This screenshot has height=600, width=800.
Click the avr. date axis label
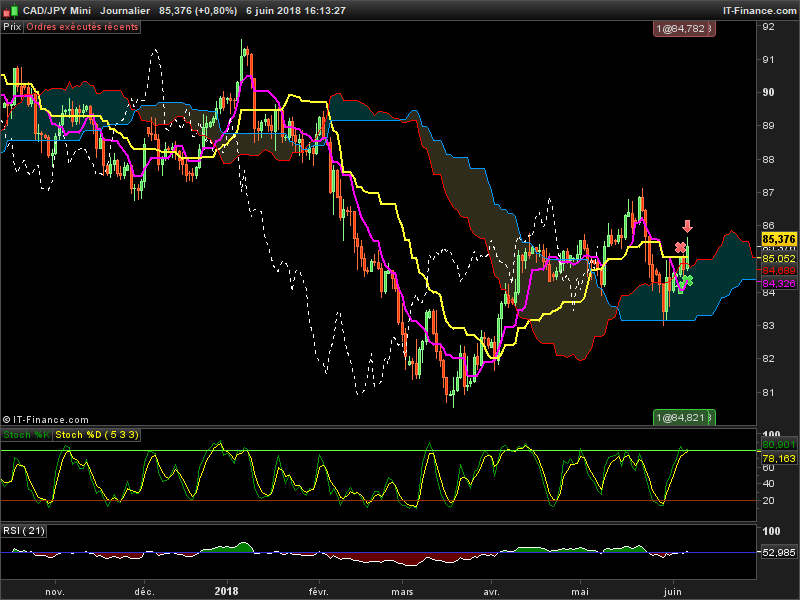491,591
